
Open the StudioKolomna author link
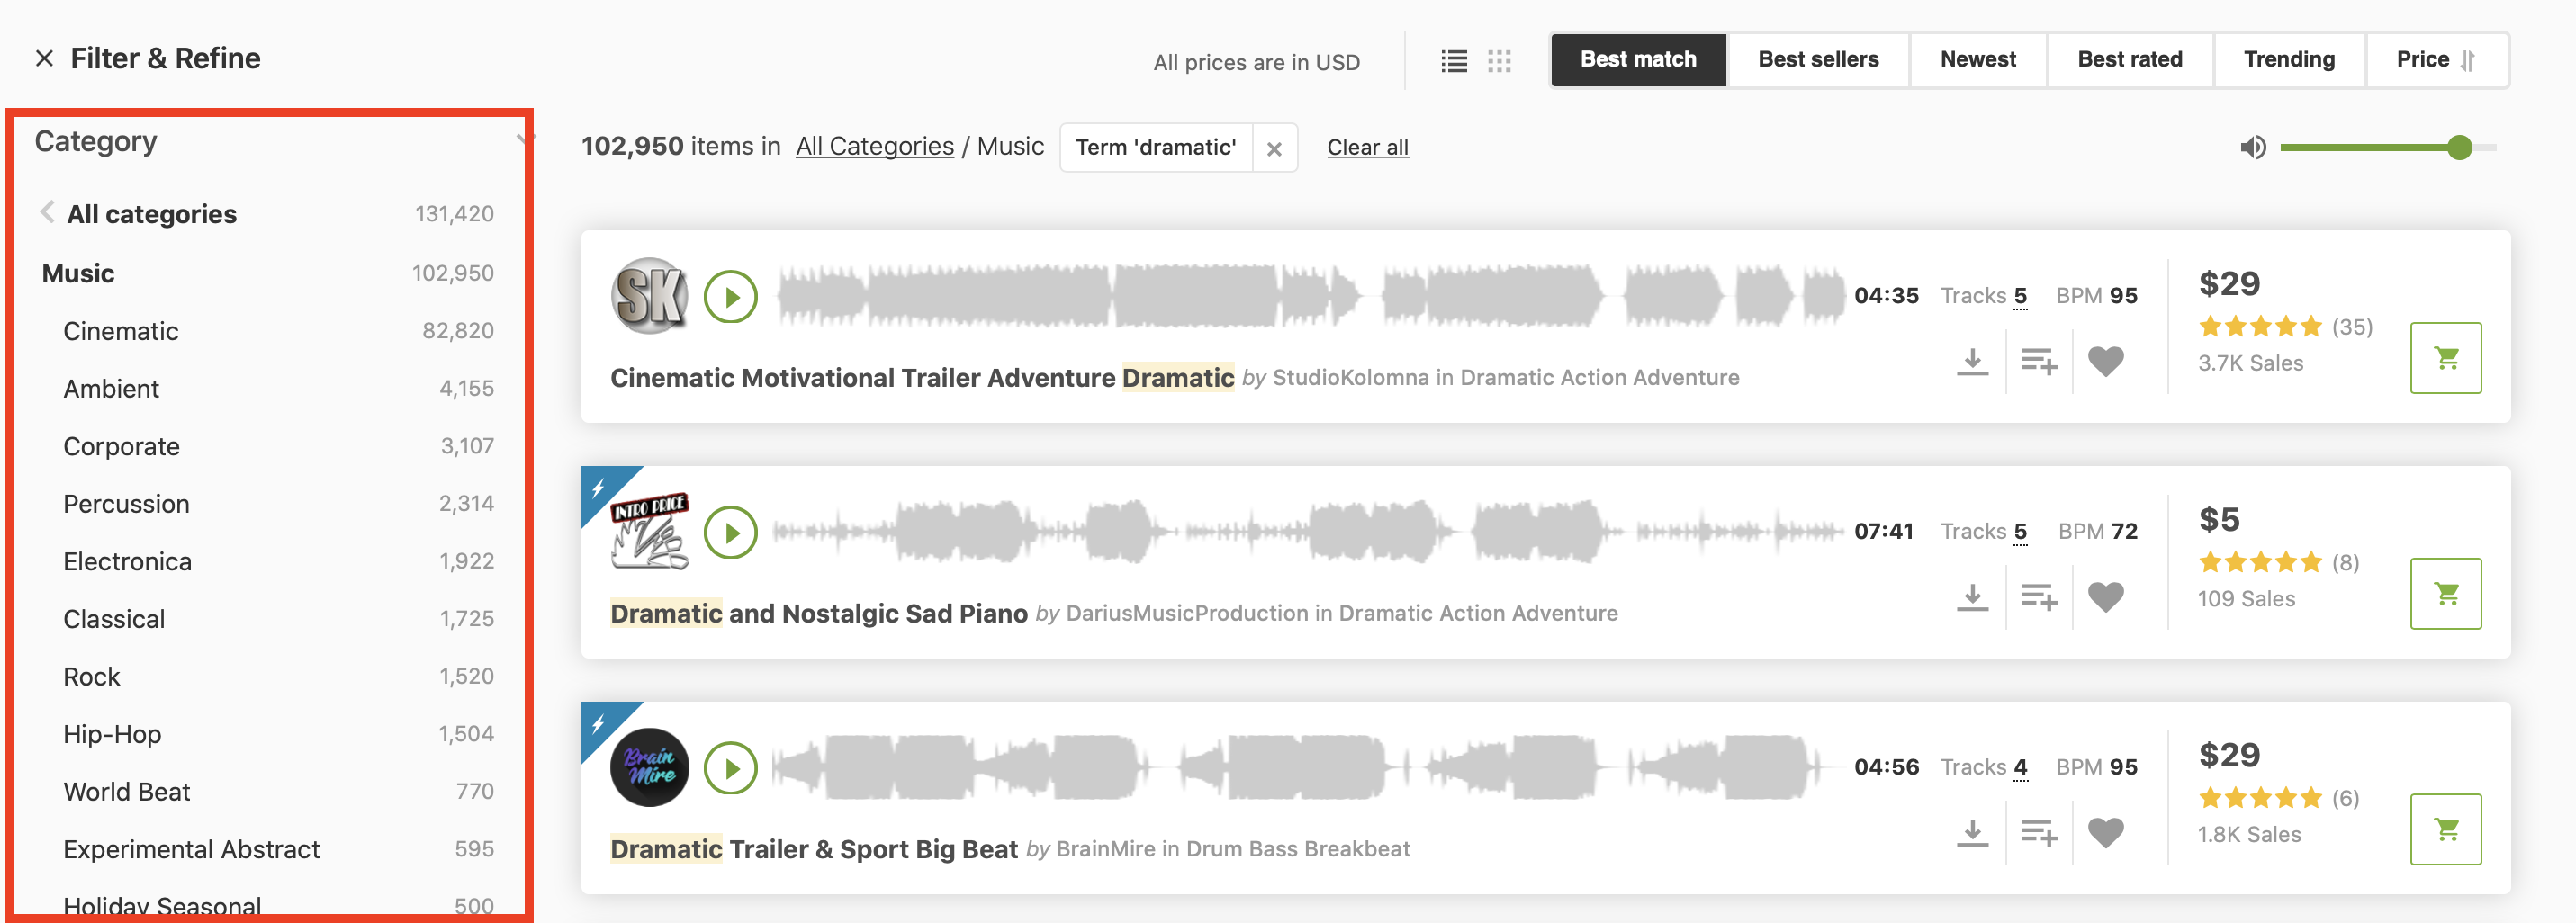click(1350, 378)
